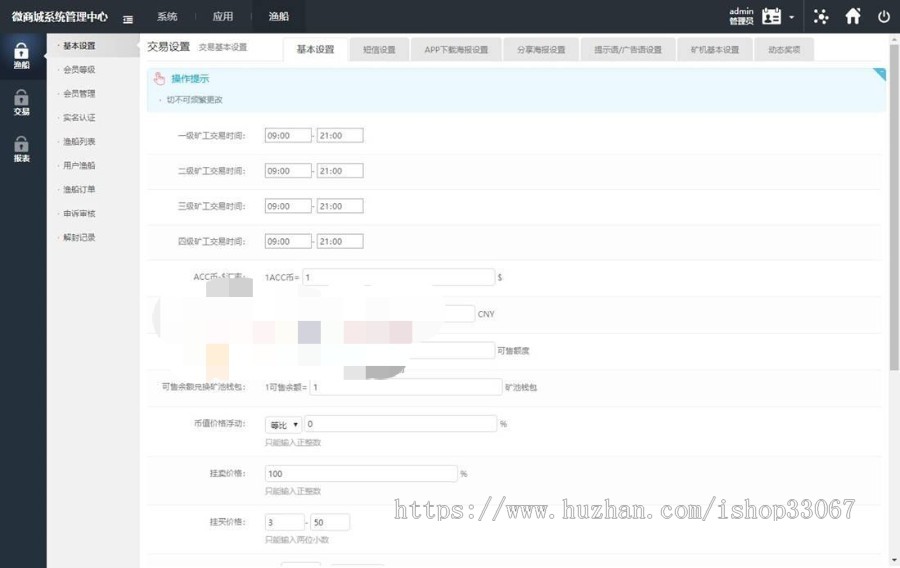Open 实名认证 in the side menu
Image resolution: width=900 pixels, height=568 pixels.
(79, 118)
